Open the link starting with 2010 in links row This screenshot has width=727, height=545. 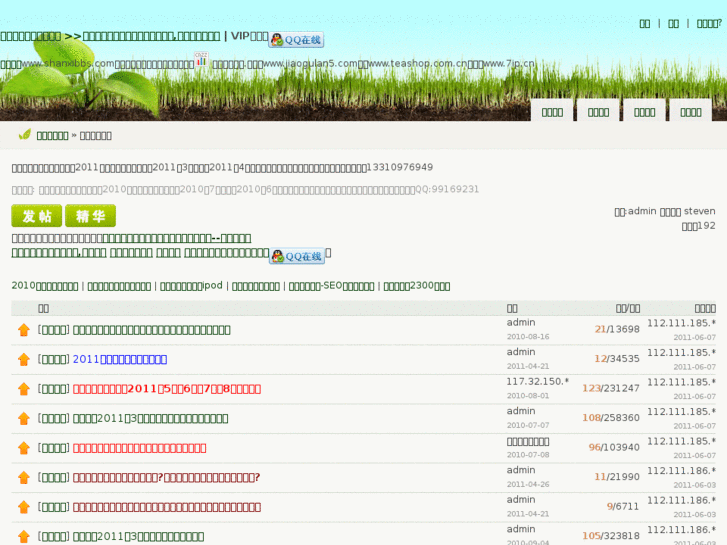click(x=45, y=286)
